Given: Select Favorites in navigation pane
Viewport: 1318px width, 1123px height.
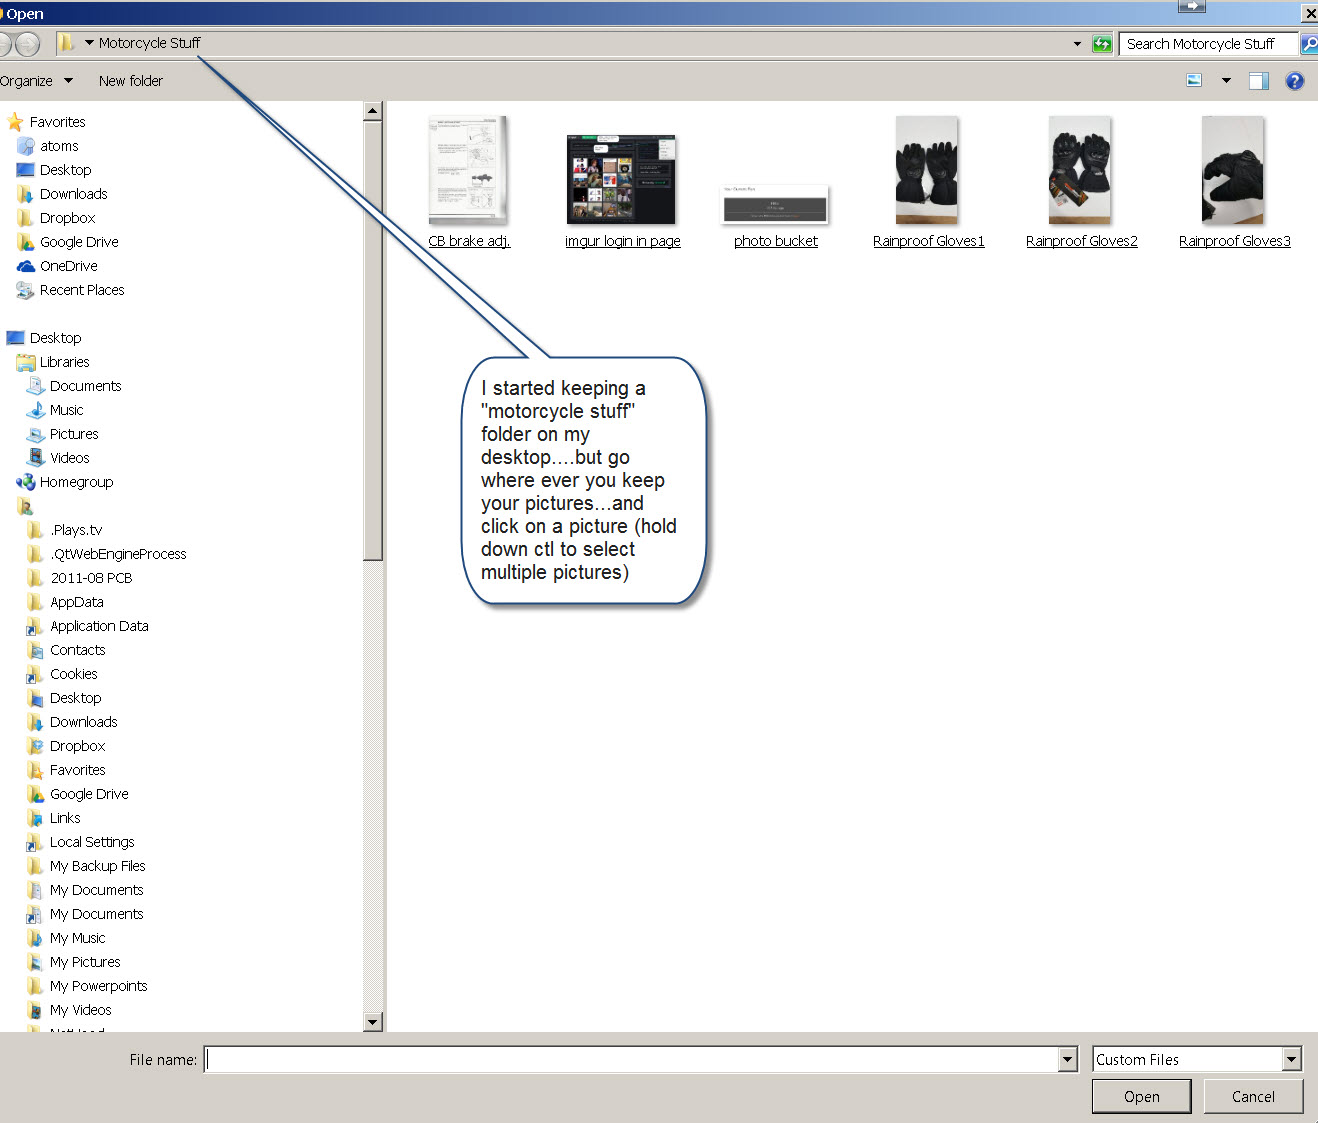Looking at the screenshot, I should pos(57,122).
